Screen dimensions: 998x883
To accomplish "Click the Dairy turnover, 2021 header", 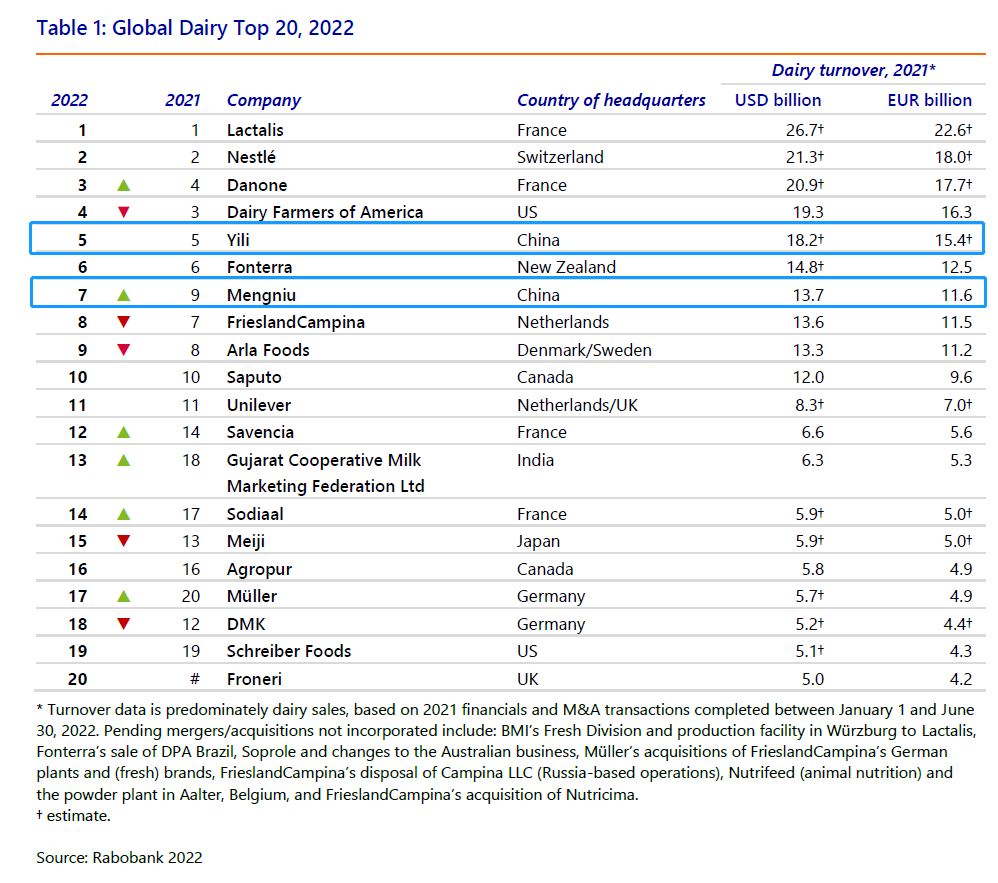I will pyautogui.click(x=854, y=70).
